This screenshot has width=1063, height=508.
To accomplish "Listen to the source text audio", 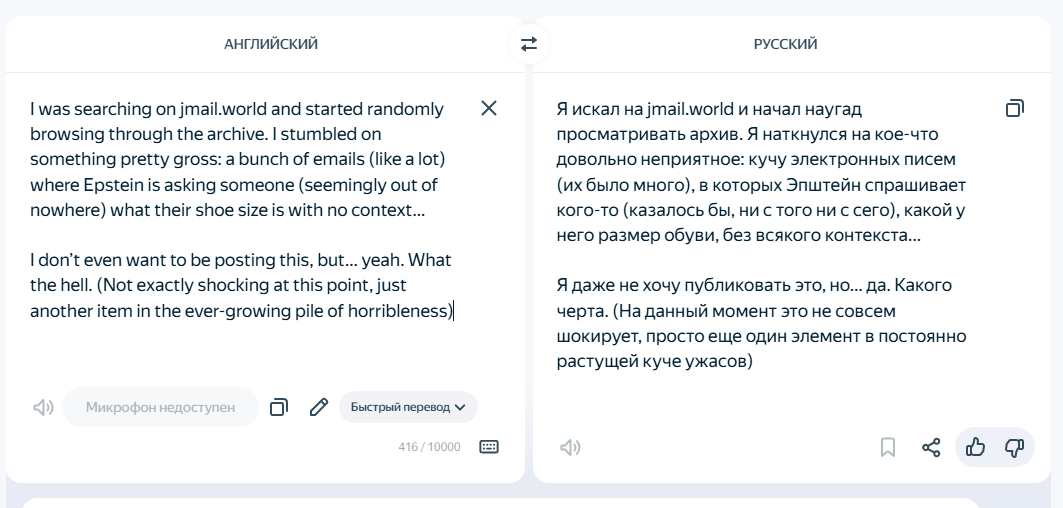I will (x=42, y=407).
